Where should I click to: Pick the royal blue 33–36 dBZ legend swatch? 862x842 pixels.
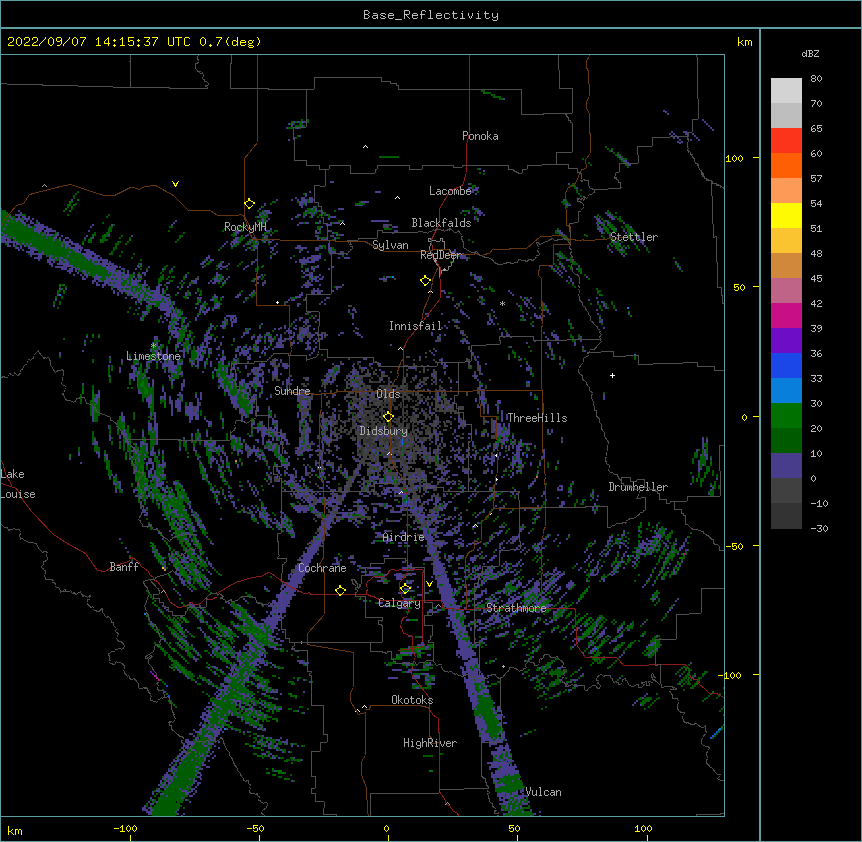click(786, 365)
